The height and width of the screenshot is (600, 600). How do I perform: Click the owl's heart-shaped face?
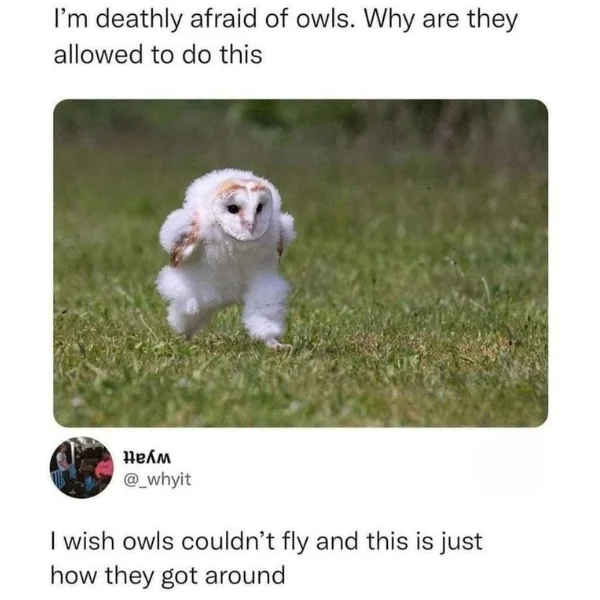pyautogui.click(x=244, y=211)
